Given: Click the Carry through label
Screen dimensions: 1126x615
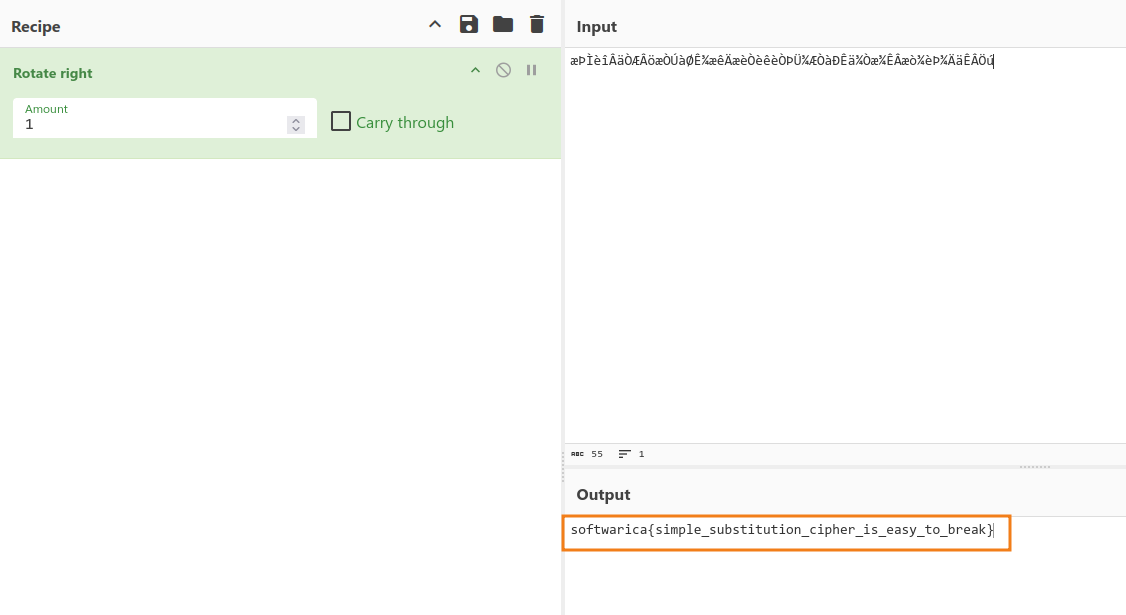Looking at the screenshot, I should coord(404,123).
